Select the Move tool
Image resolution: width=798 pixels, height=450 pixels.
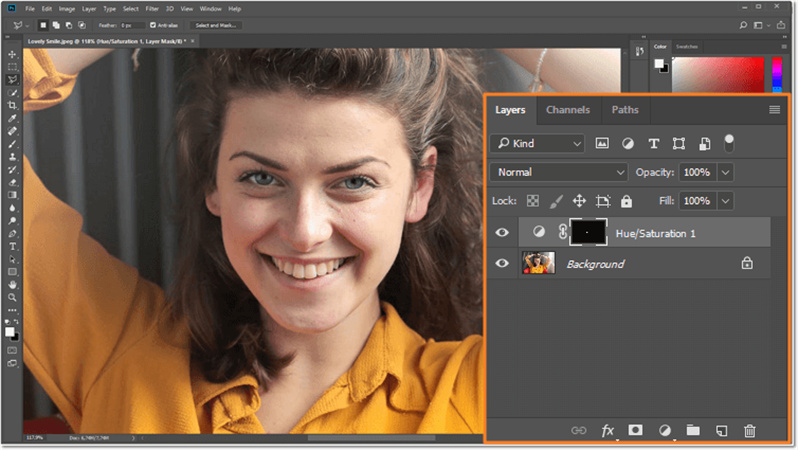pyautogui.click(x=12, y=54)
